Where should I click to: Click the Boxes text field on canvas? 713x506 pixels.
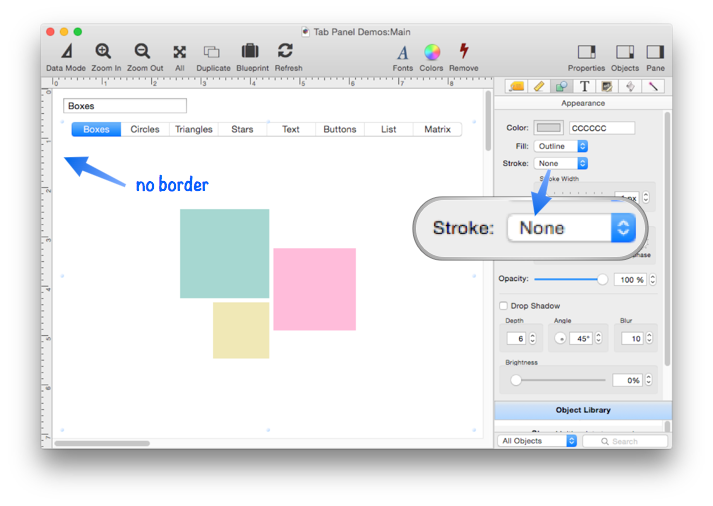tap(125, 106)
